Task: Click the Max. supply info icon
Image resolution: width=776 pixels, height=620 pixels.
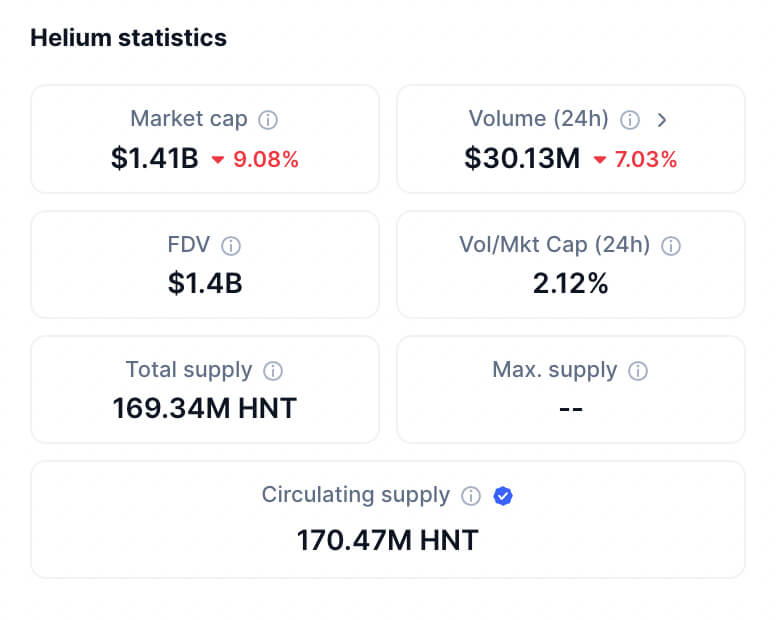Action: 638,371
